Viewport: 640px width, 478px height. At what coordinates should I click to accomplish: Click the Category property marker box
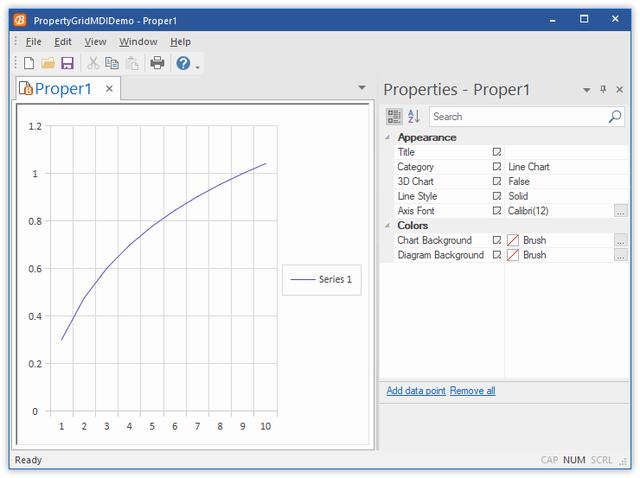tap(496, 167)
